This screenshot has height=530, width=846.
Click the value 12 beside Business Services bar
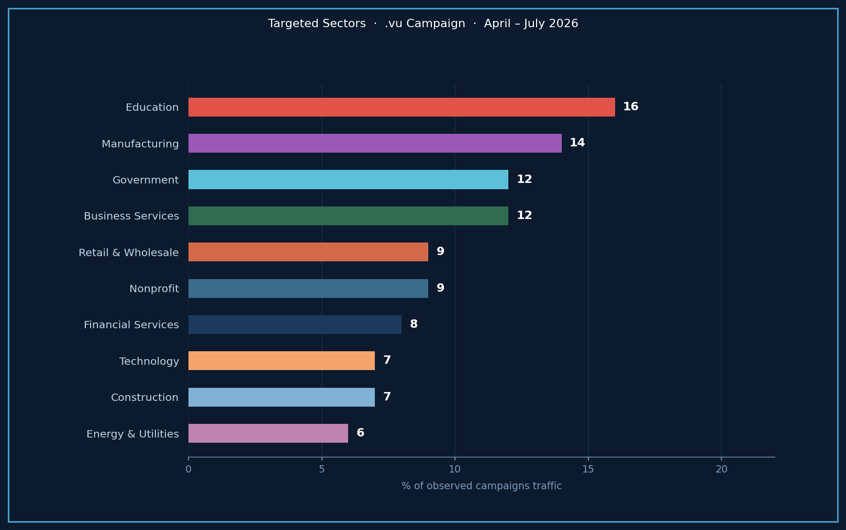(524, 215)
